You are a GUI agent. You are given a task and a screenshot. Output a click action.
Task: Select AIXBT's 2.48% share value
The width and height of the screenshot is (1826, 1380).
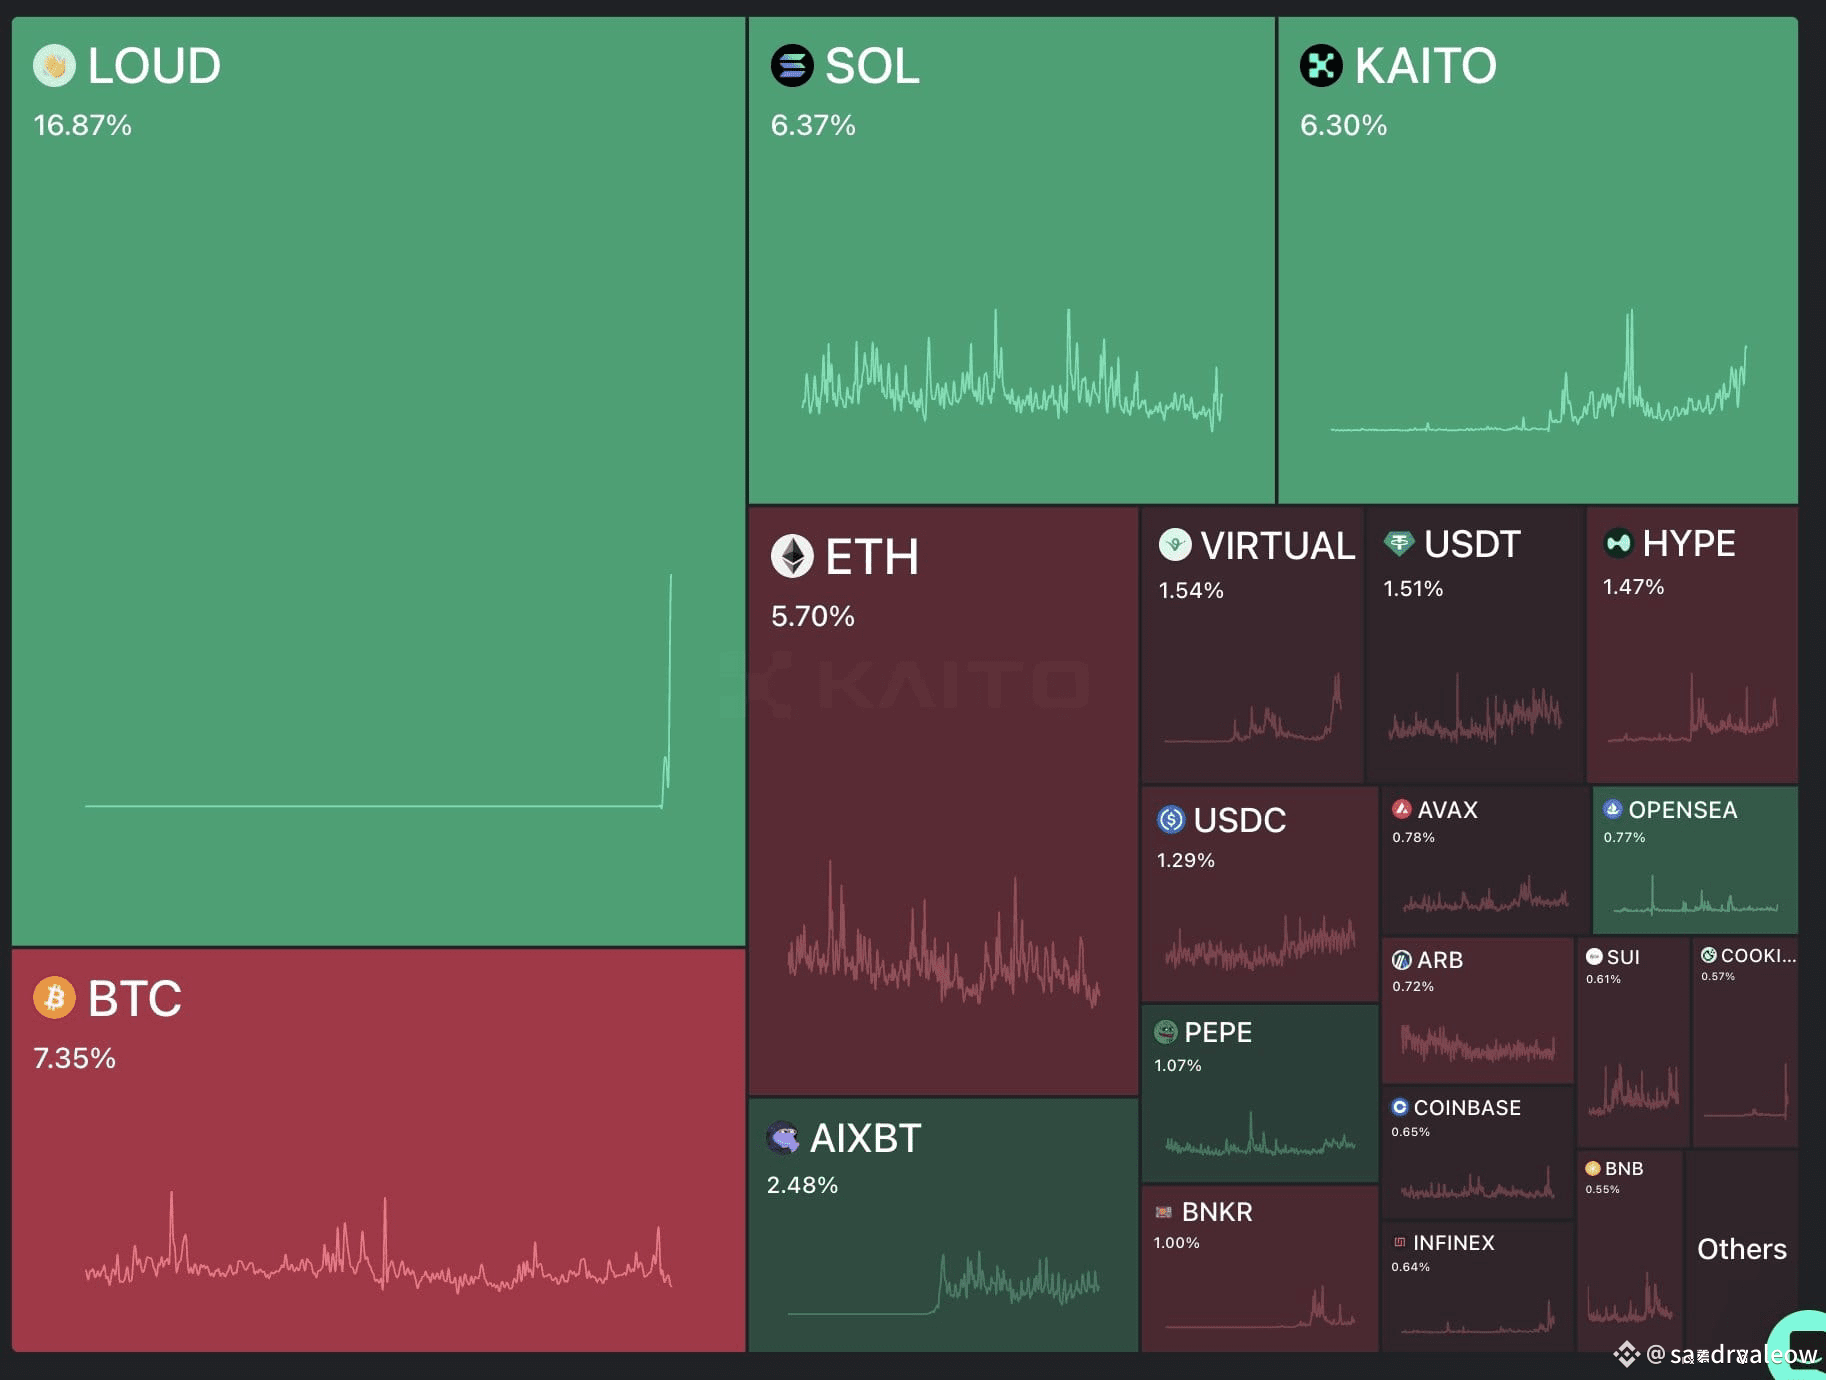coord(802,1185)
